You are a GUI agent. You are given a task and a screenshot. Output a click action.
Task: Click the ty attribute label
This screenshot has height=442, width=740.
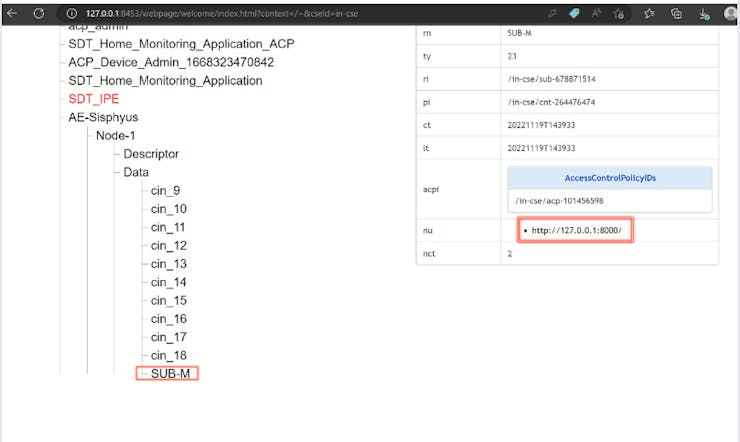coord(427,57)
